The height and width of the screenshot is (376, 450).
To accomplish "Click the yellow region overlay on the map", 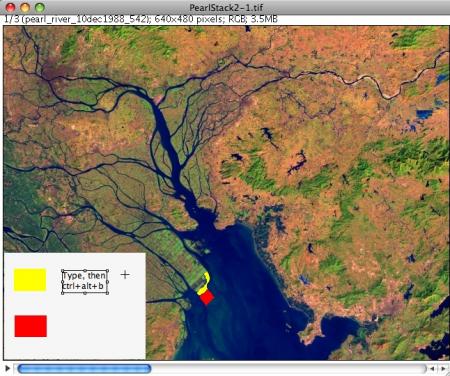I will click(x=206, y=282).
